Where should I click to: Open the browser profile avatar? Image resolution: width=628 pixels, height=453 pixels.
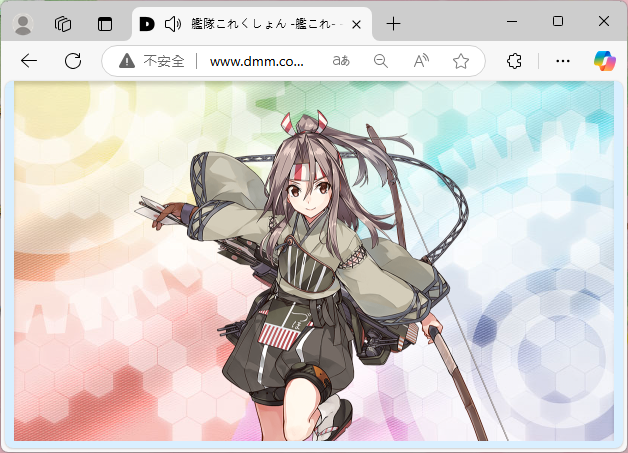23,24
